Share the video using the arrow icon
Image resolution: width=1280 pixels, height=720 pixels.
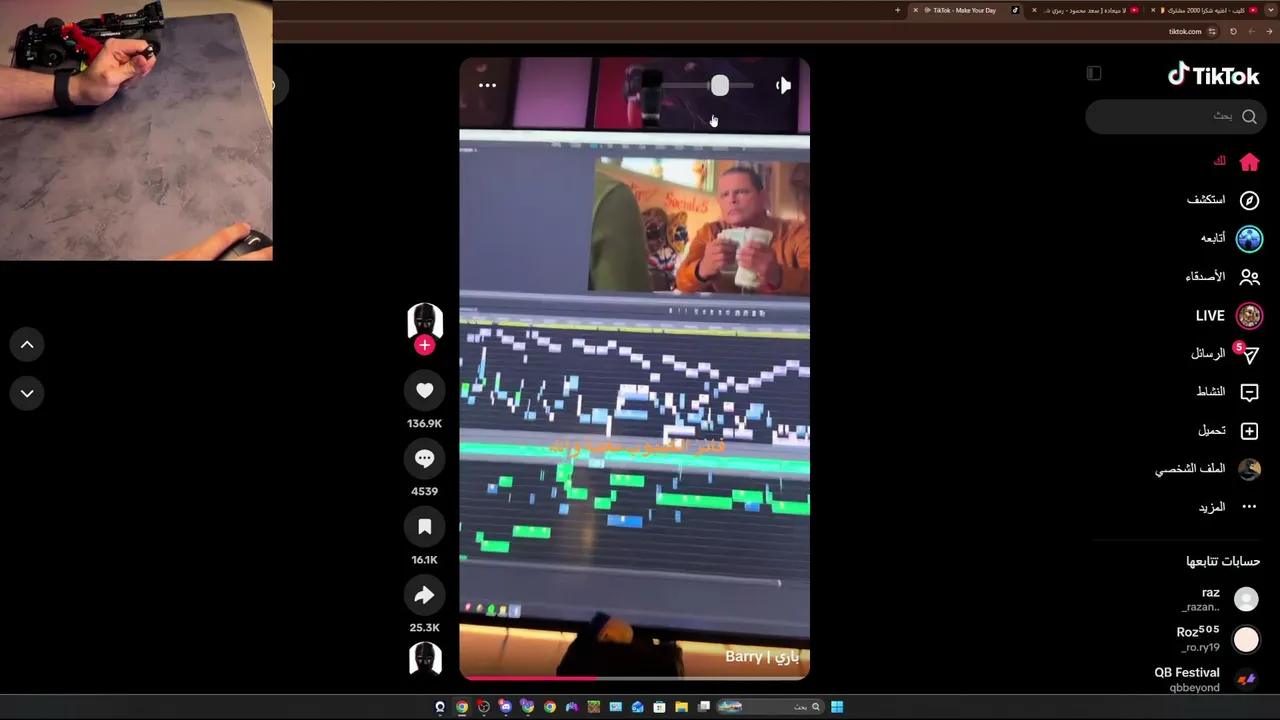pyautogui.click(x=425, y=595)
